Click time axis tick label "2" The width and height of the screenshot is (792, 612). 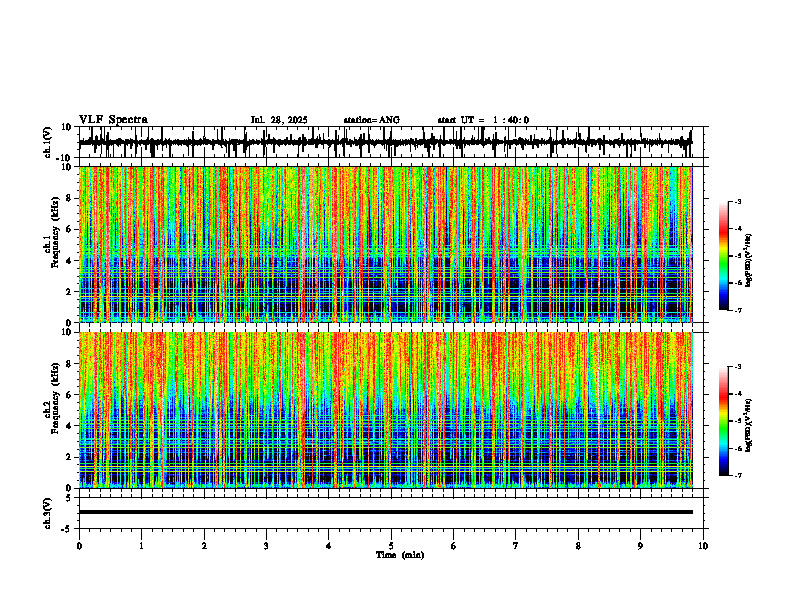click(x=204, y=546)
